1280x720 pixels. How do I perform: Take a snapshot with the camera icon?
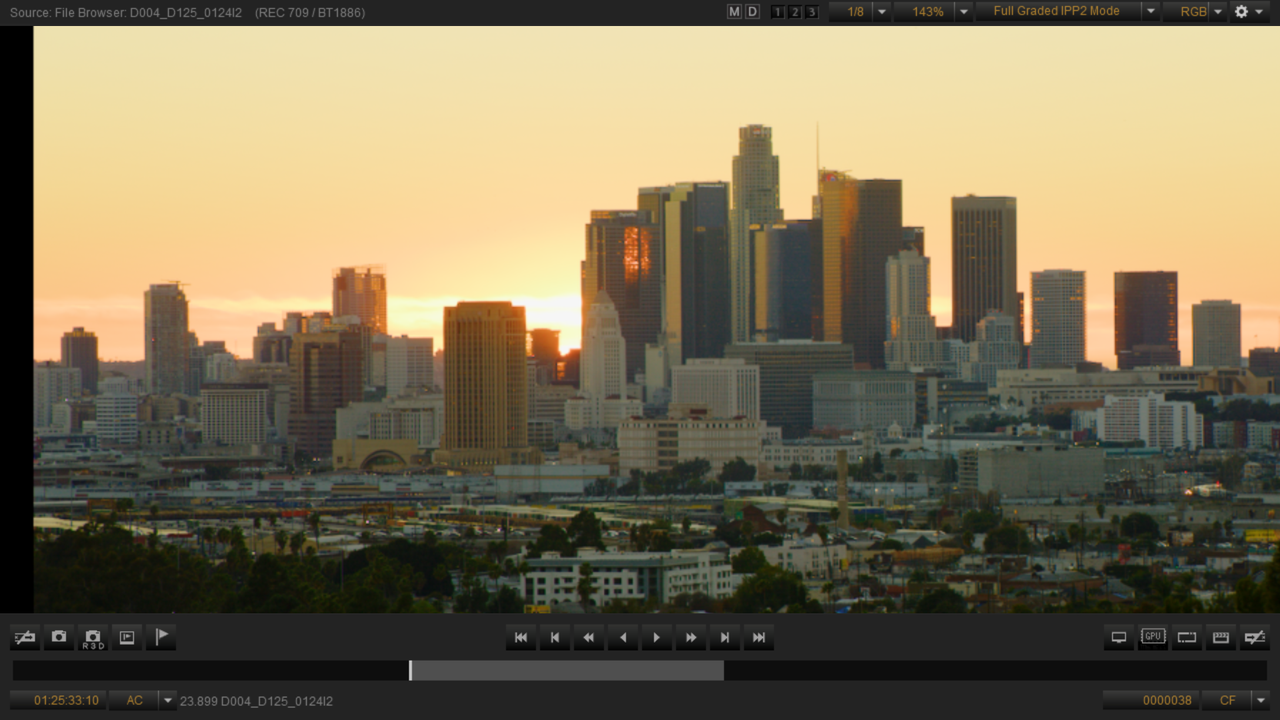58,637
